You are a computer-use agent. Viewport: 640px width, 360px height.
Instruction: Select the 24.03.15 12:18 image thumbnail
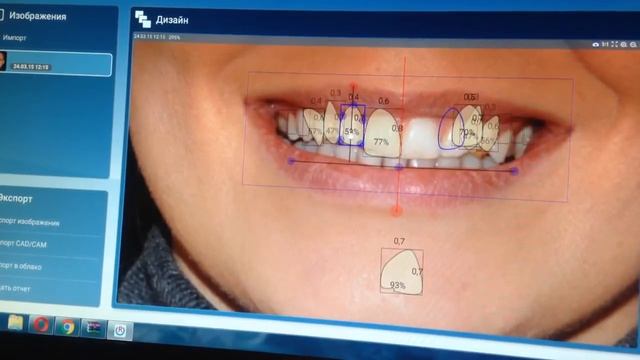(x=56, y=64)
